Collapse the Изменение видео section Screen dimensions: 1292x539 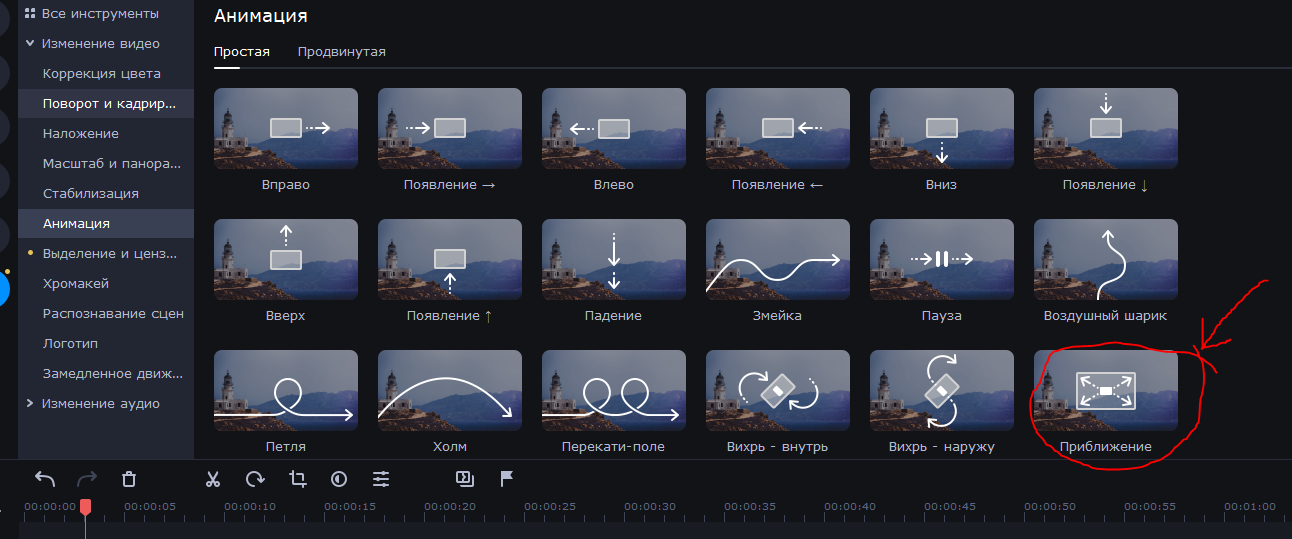30,44
